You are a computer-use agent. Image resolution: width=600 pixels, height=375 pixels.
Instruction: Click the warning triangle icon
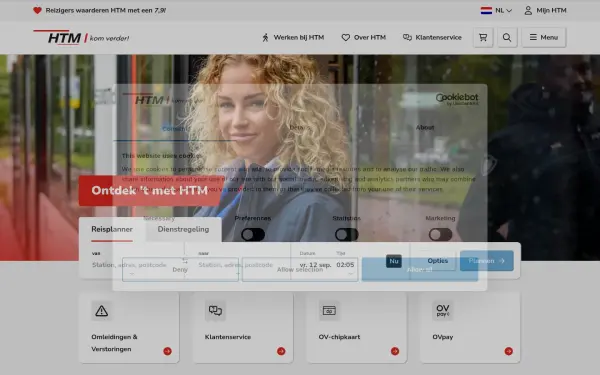coord(101,311)
